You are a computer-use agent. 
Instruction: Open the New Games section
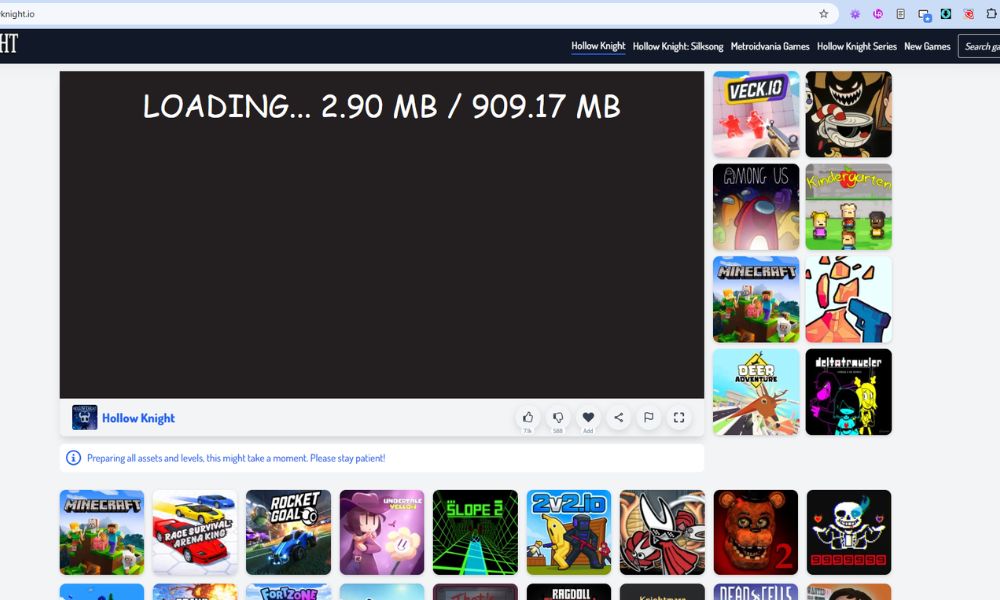[927, 46]
